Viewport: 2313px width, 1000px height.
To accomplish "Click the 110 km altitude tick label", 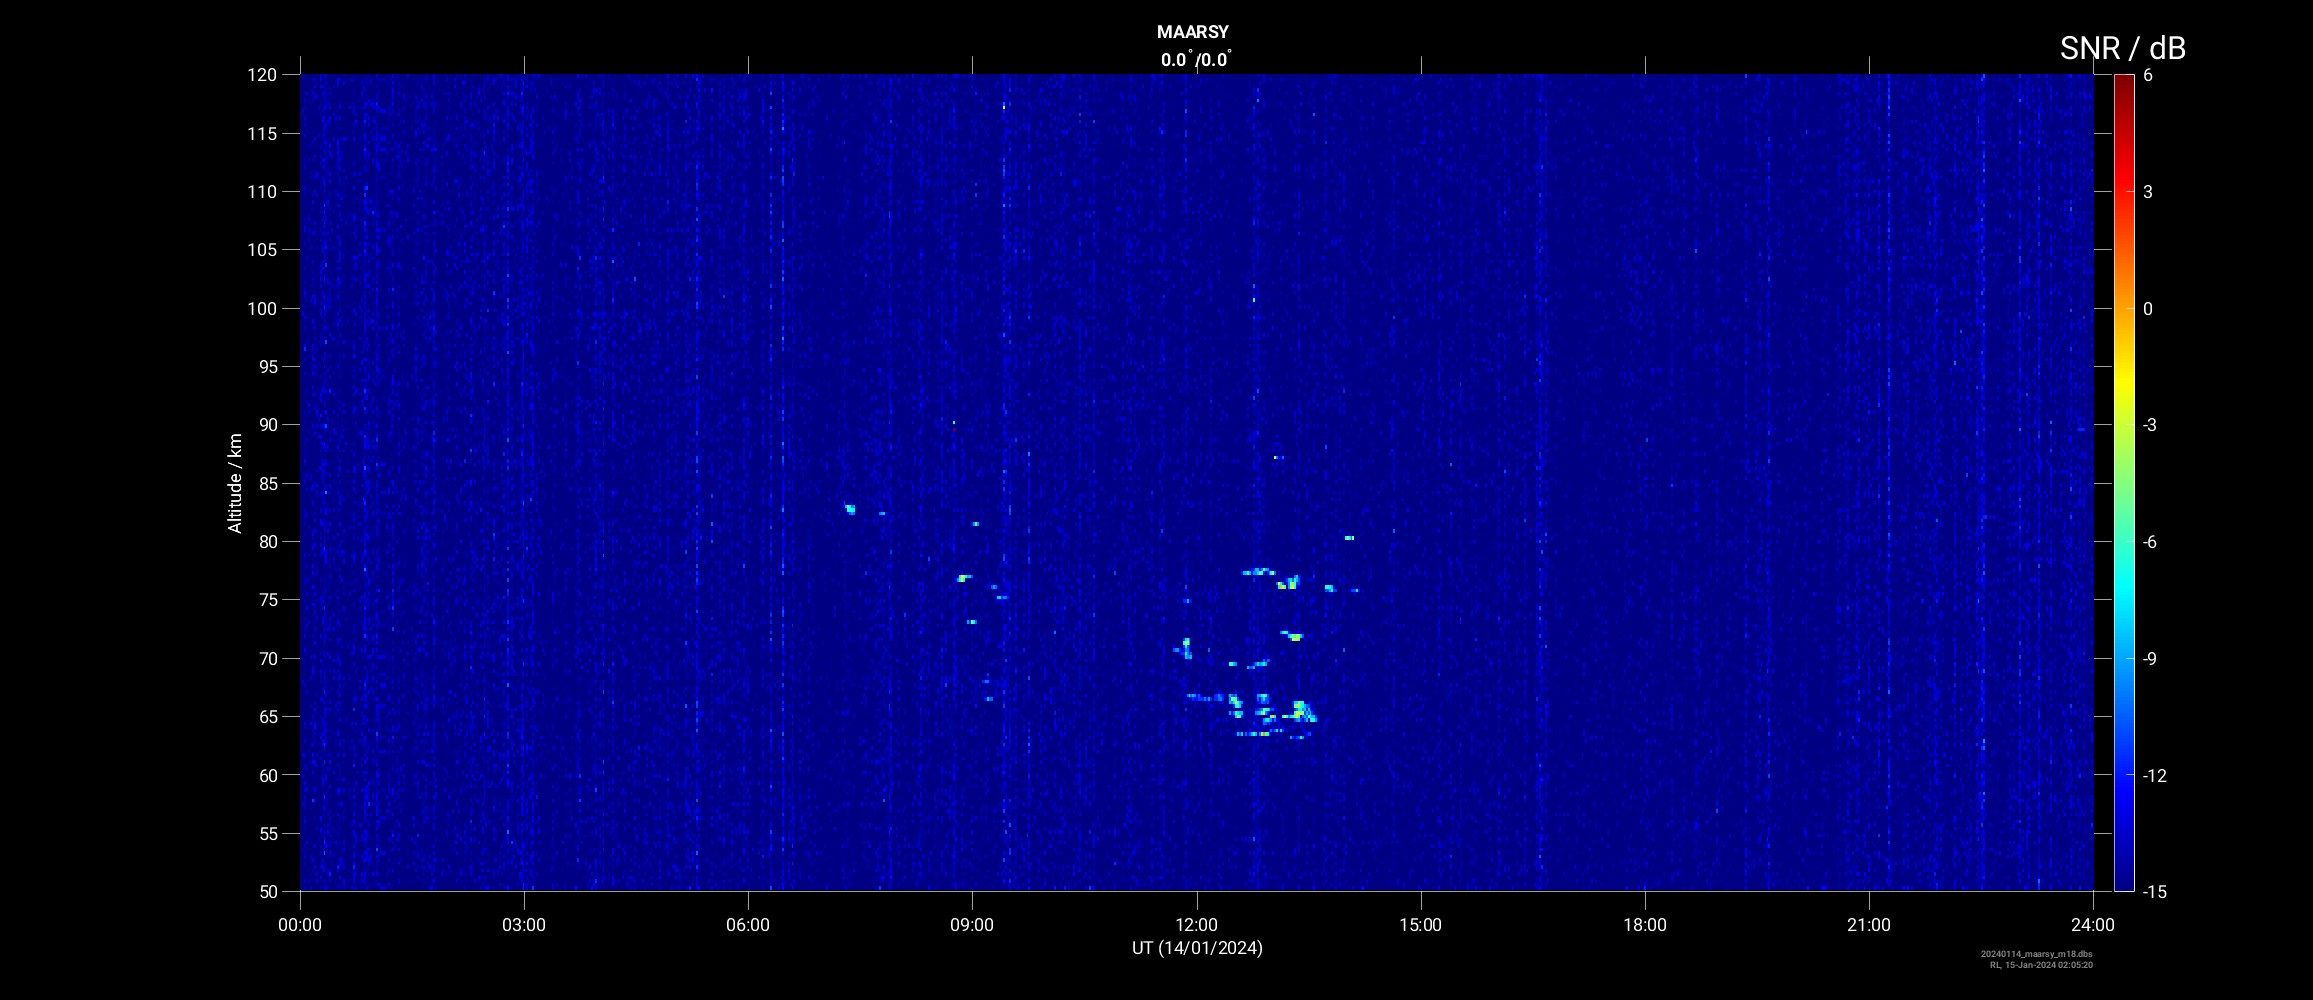I will [262, 191].
